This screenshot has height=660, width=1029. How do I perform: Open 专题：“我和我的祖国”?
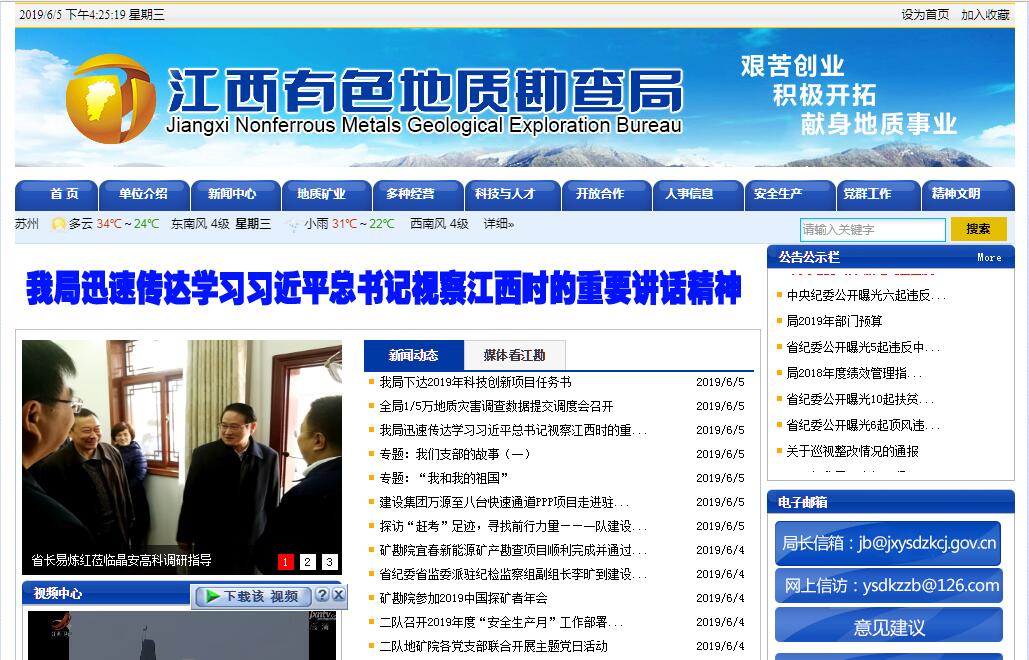pyautogui.click(x=444, y=478)
